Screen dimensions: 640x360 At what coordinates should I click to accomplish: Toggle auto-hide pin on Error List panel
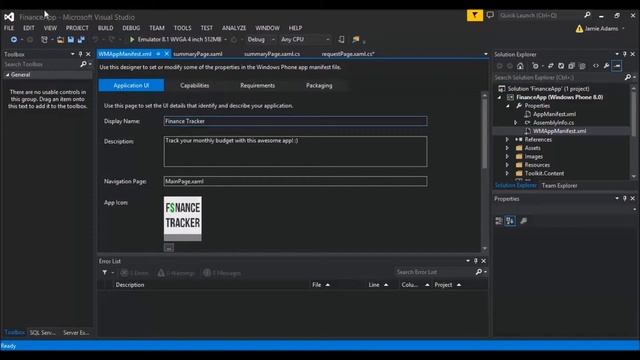pyautogui.click(x=476, y=260)
